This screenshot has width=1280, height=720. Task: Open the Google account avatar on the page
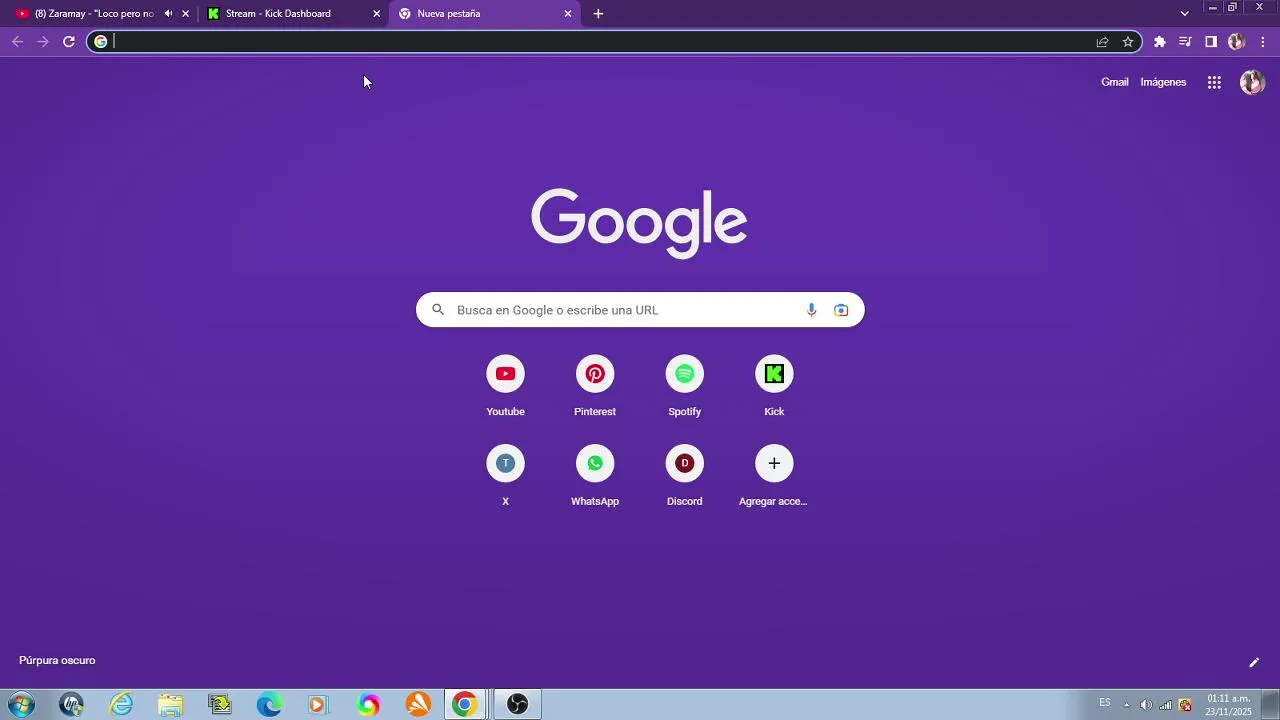[1252, 83]
